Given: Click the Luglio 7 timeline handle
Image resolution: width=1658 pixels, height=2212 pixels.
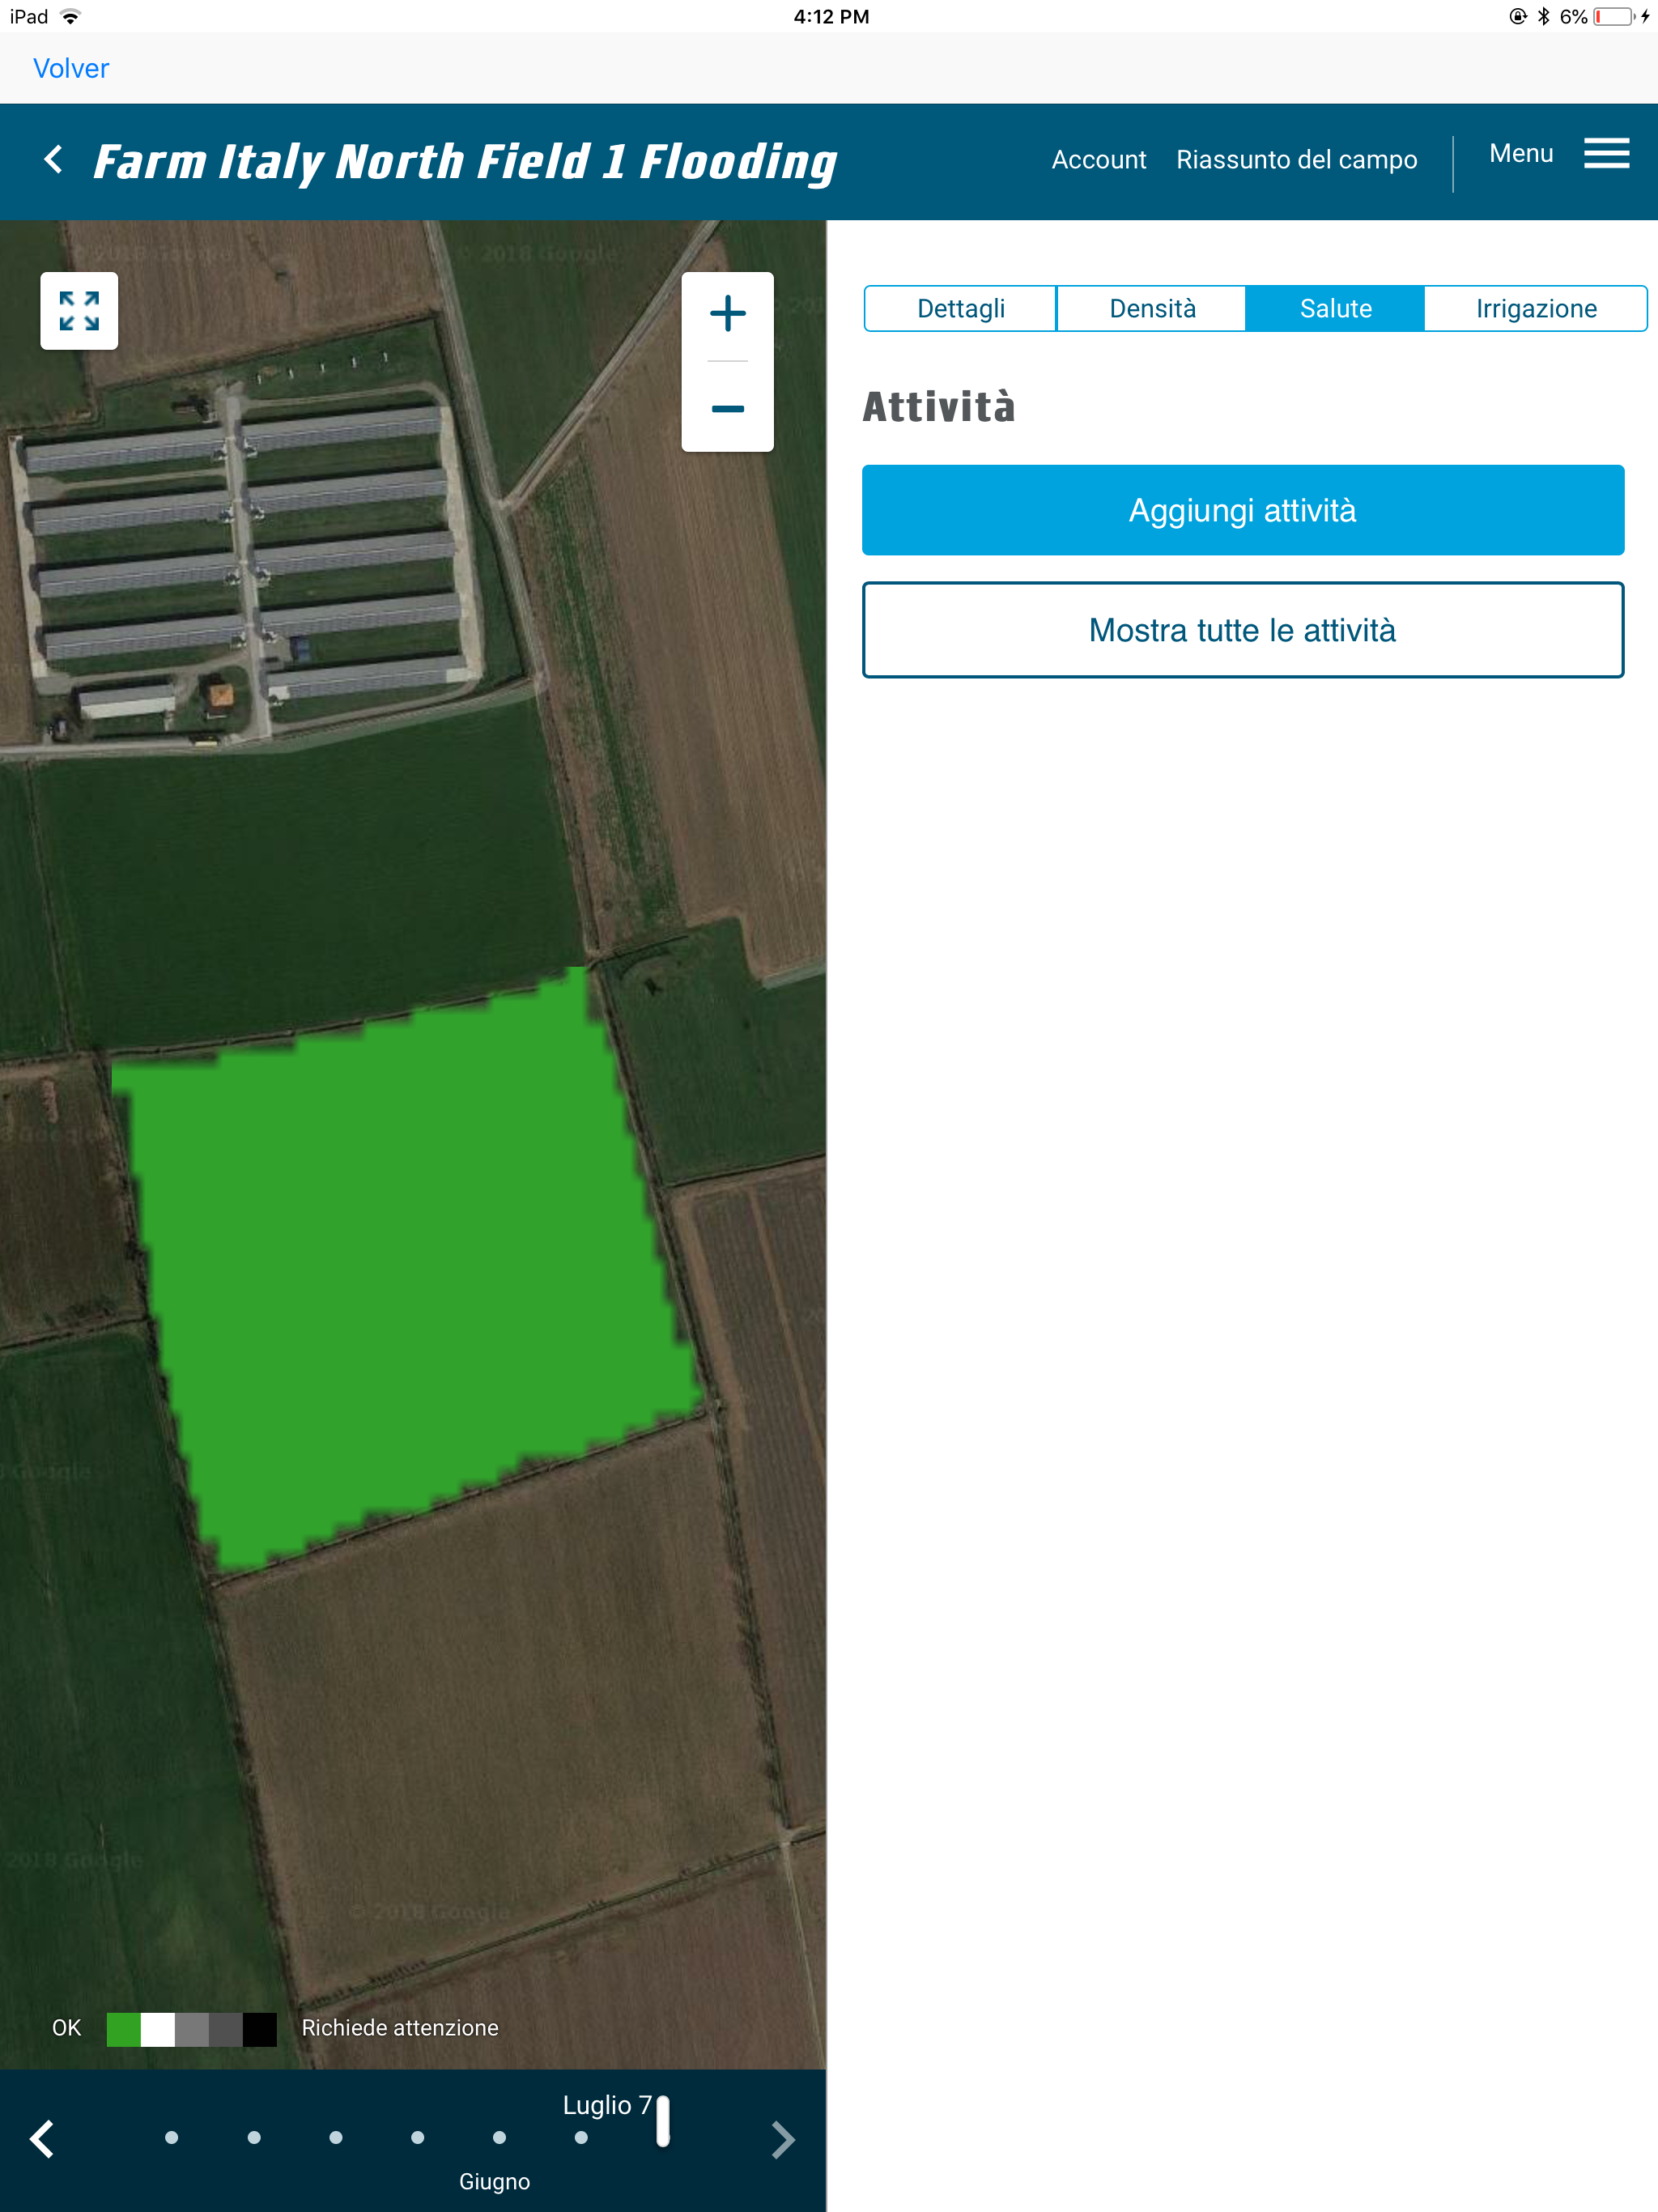Looking at the screenshot, I should (x=662, y=2121).
